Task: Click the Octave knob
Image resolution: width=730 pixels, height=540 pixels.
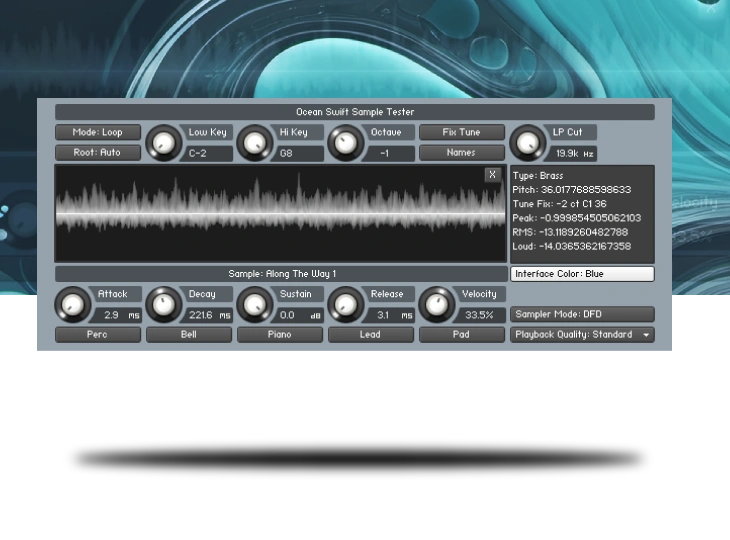Action: click(x=345, y=143)
